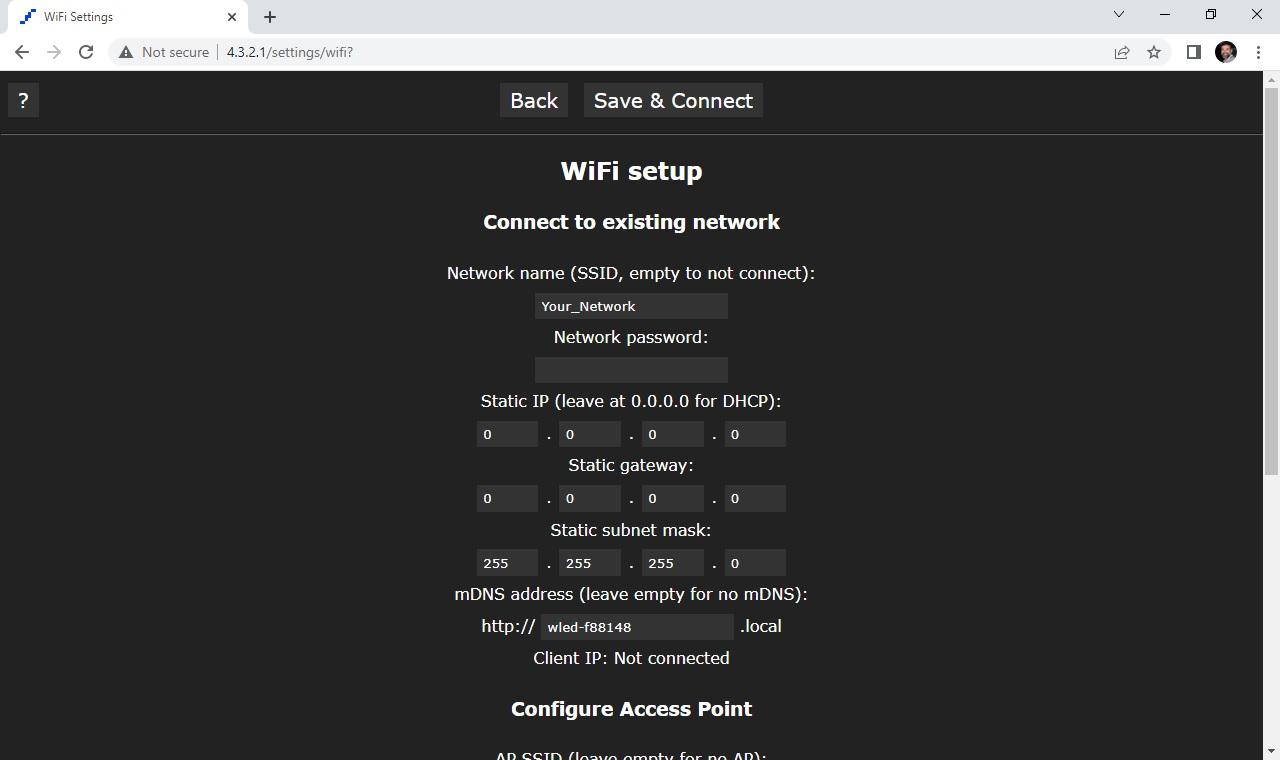Viewport: 1280px width, 760px height.
Task: Reload the WiFi Settings page
Action: click(x=86, y=52)
